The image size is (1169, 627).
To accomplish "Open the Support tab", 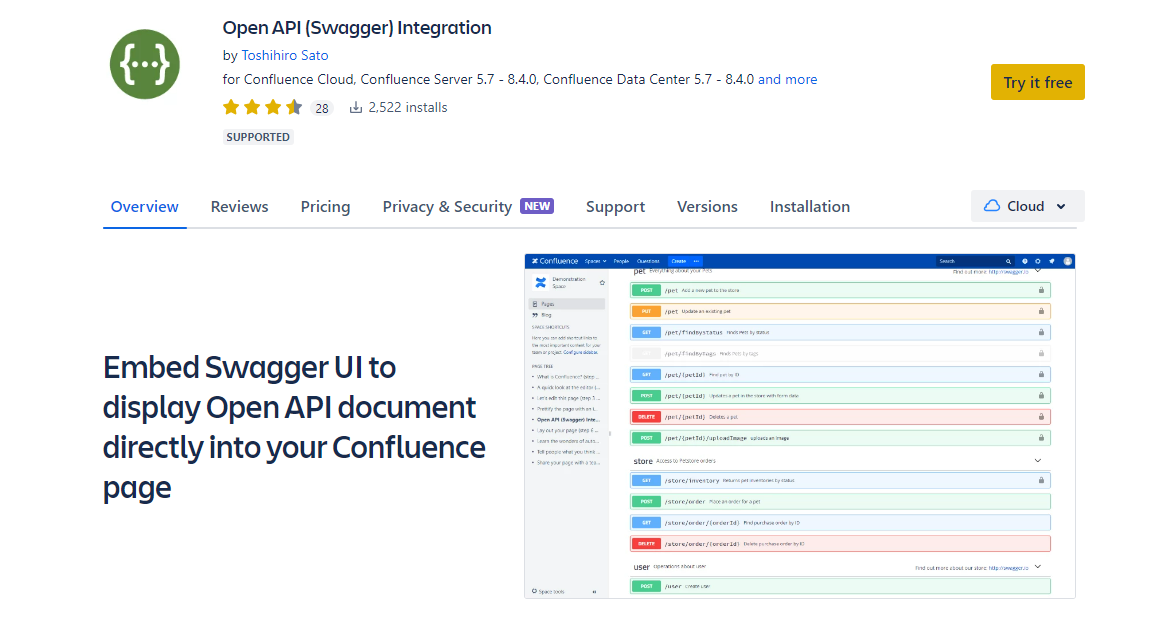I will (x=615, y=207).
